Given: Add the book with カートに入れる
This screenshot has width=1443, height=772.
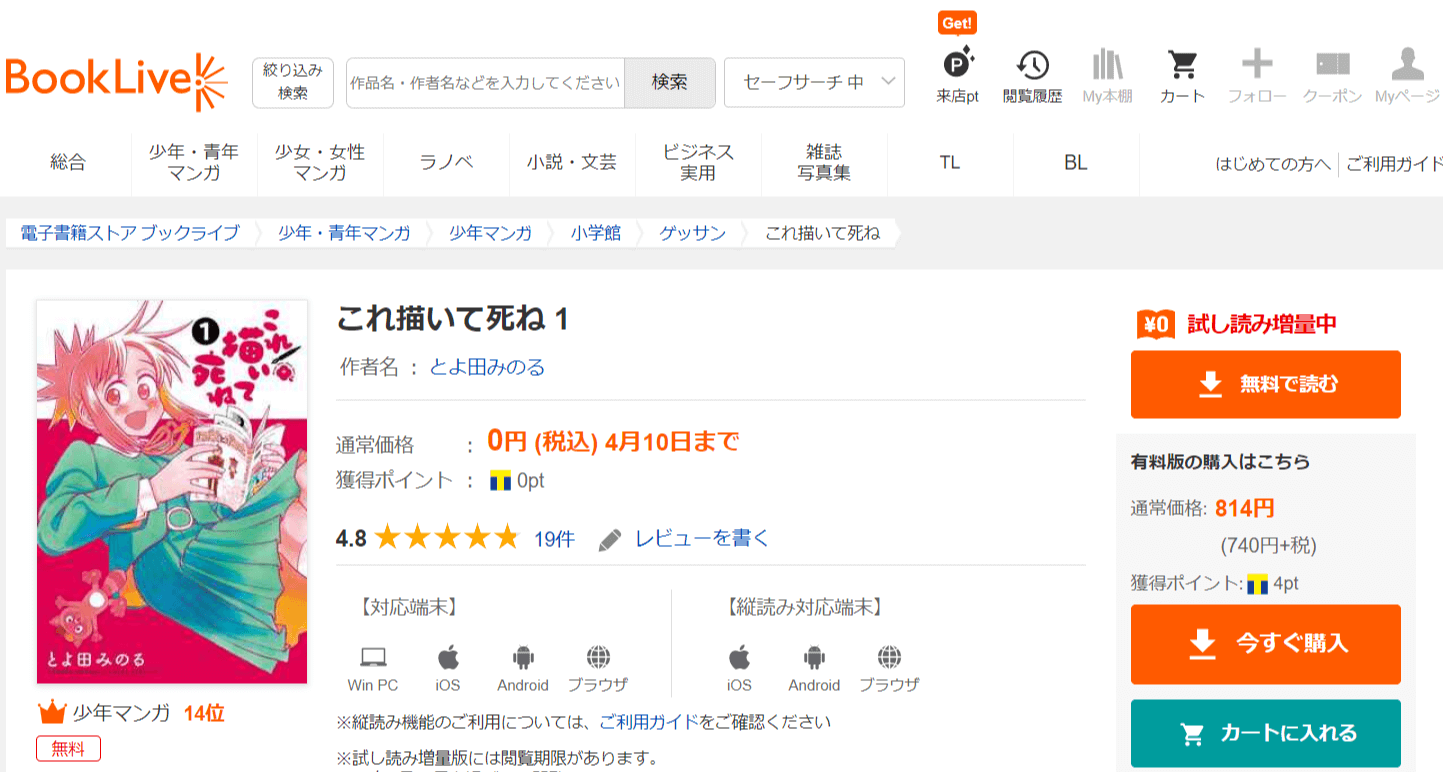Looking at the screenshot, I should point(1265,733).
